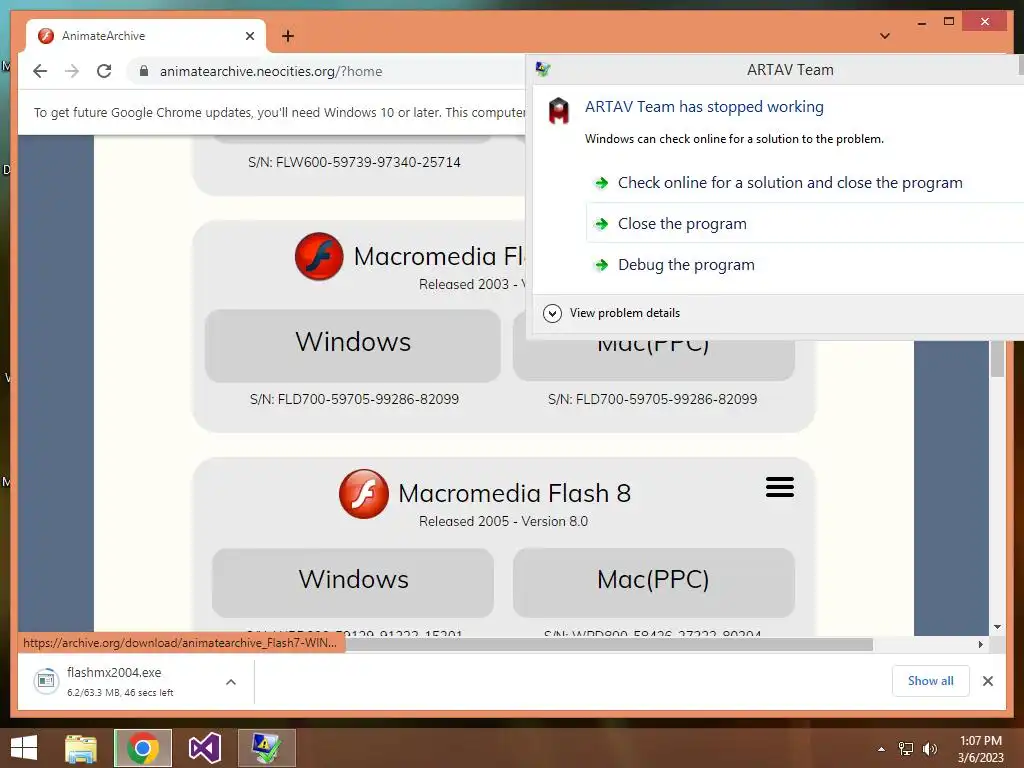Viewport: 1024px width, 768px height.
Task: Open a new Chrome tab
Action: (x=287, y=36)
